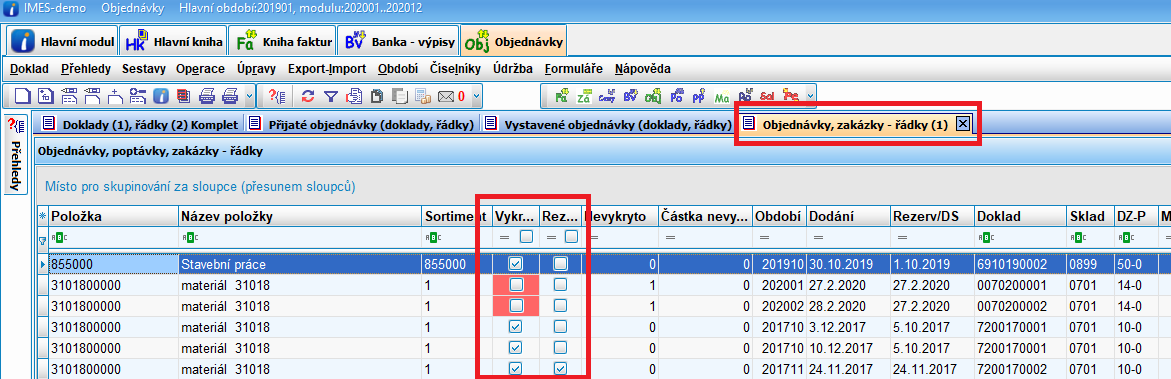Expand the shortcut toolbar overflow arrow after Pe
Screen dimensions: 1171x379
810,96
